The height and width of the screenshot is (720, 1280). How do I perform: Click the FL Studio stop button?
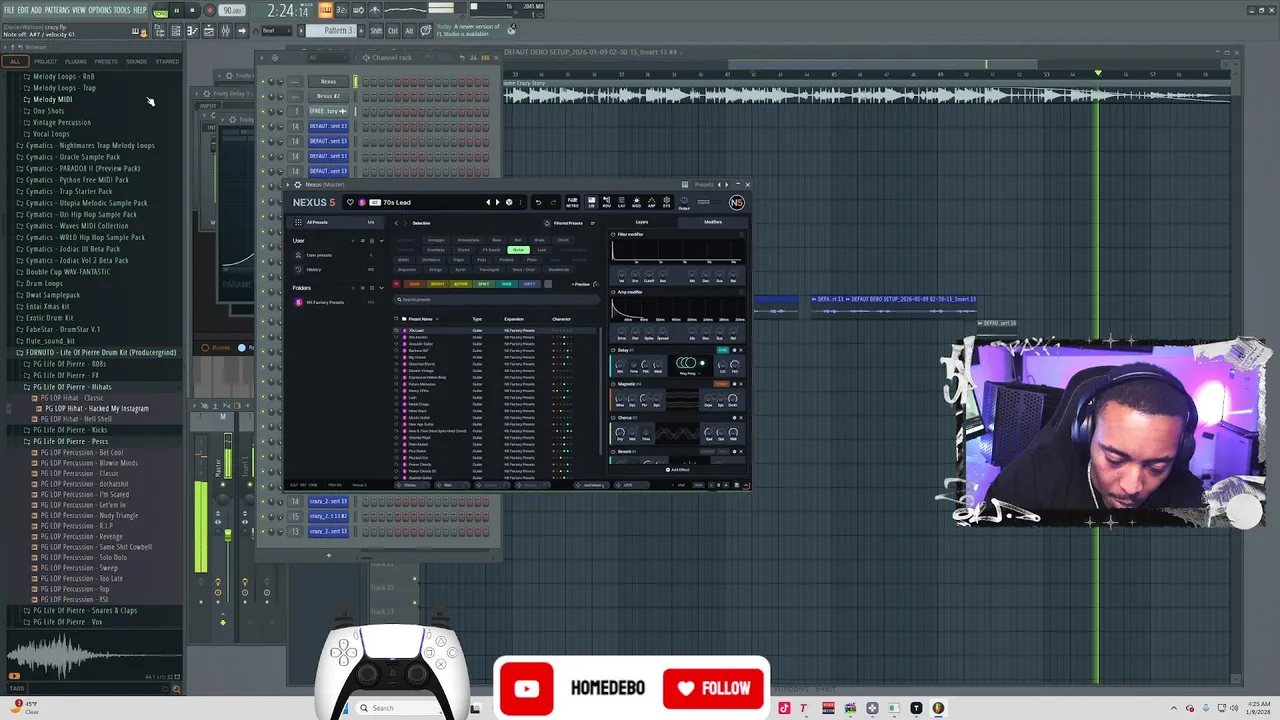coord(193,10)
